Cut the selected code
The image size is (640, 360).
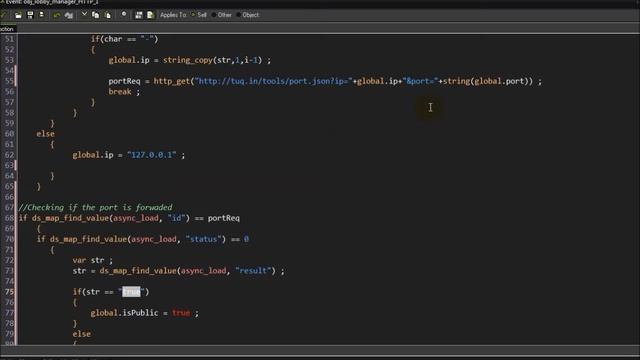click(84, 15)
